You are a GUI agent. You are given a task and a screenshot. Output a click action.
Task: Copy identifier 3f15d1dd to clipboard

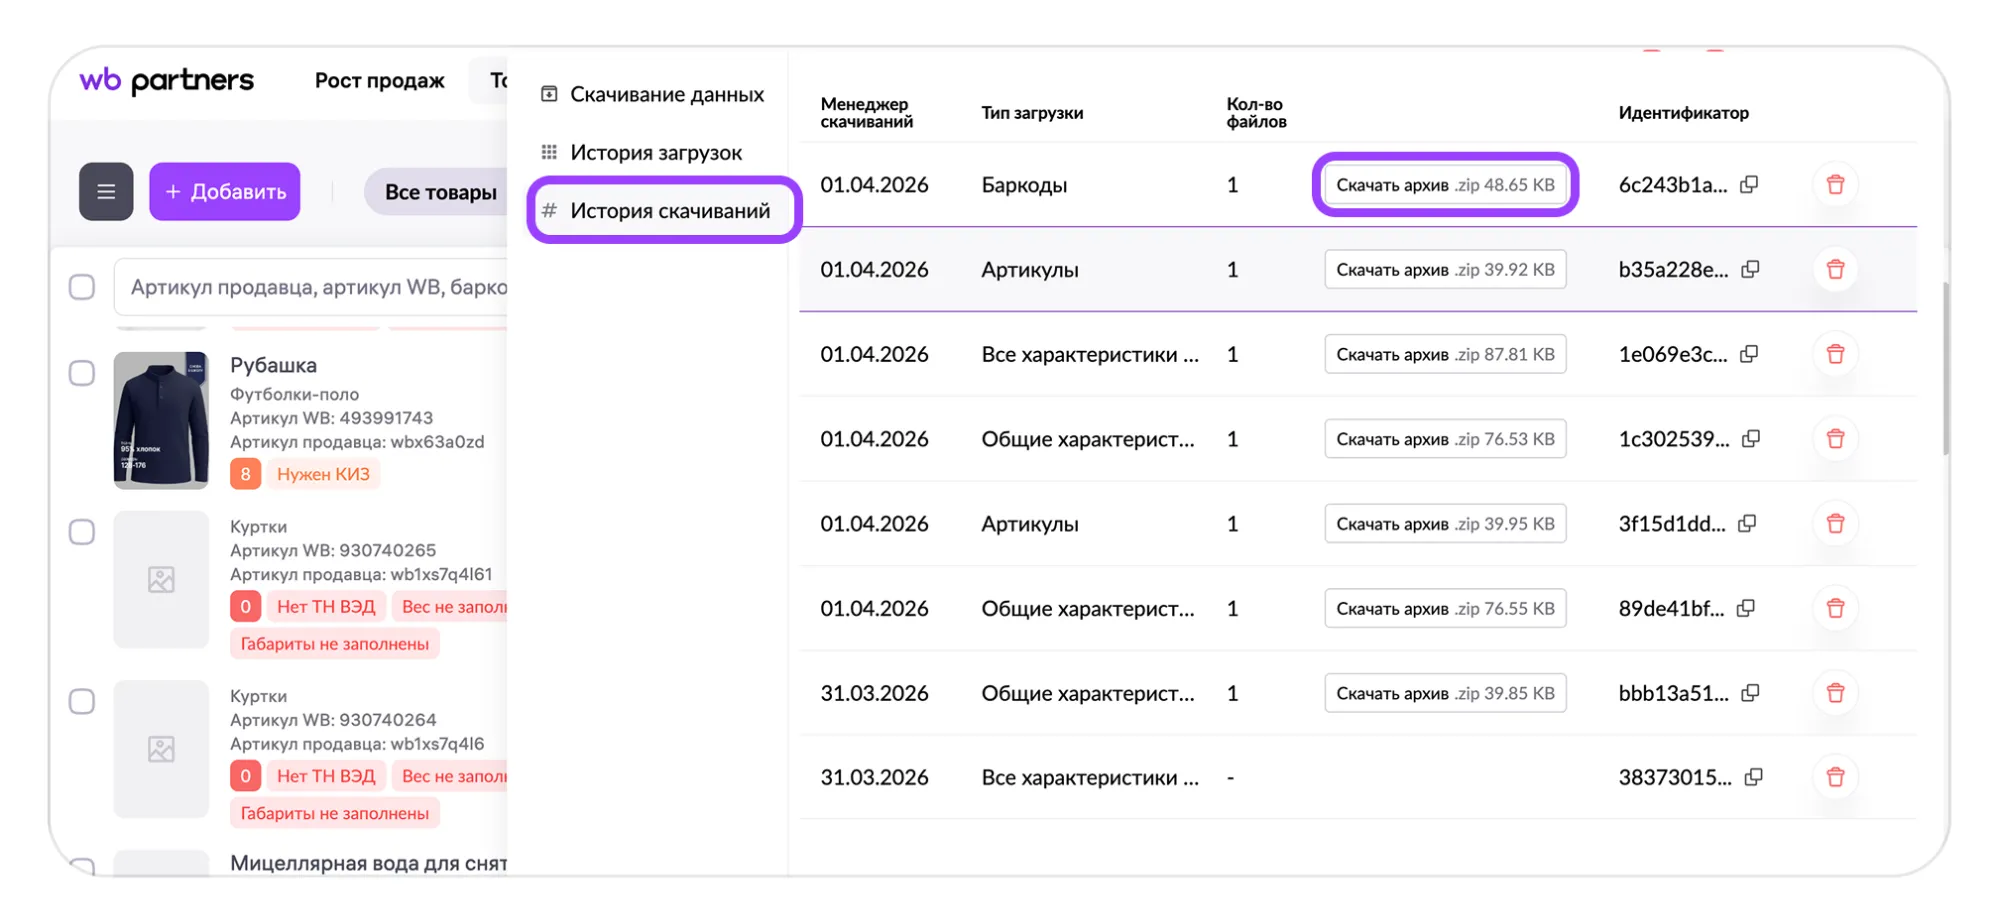pos(1747,524)
